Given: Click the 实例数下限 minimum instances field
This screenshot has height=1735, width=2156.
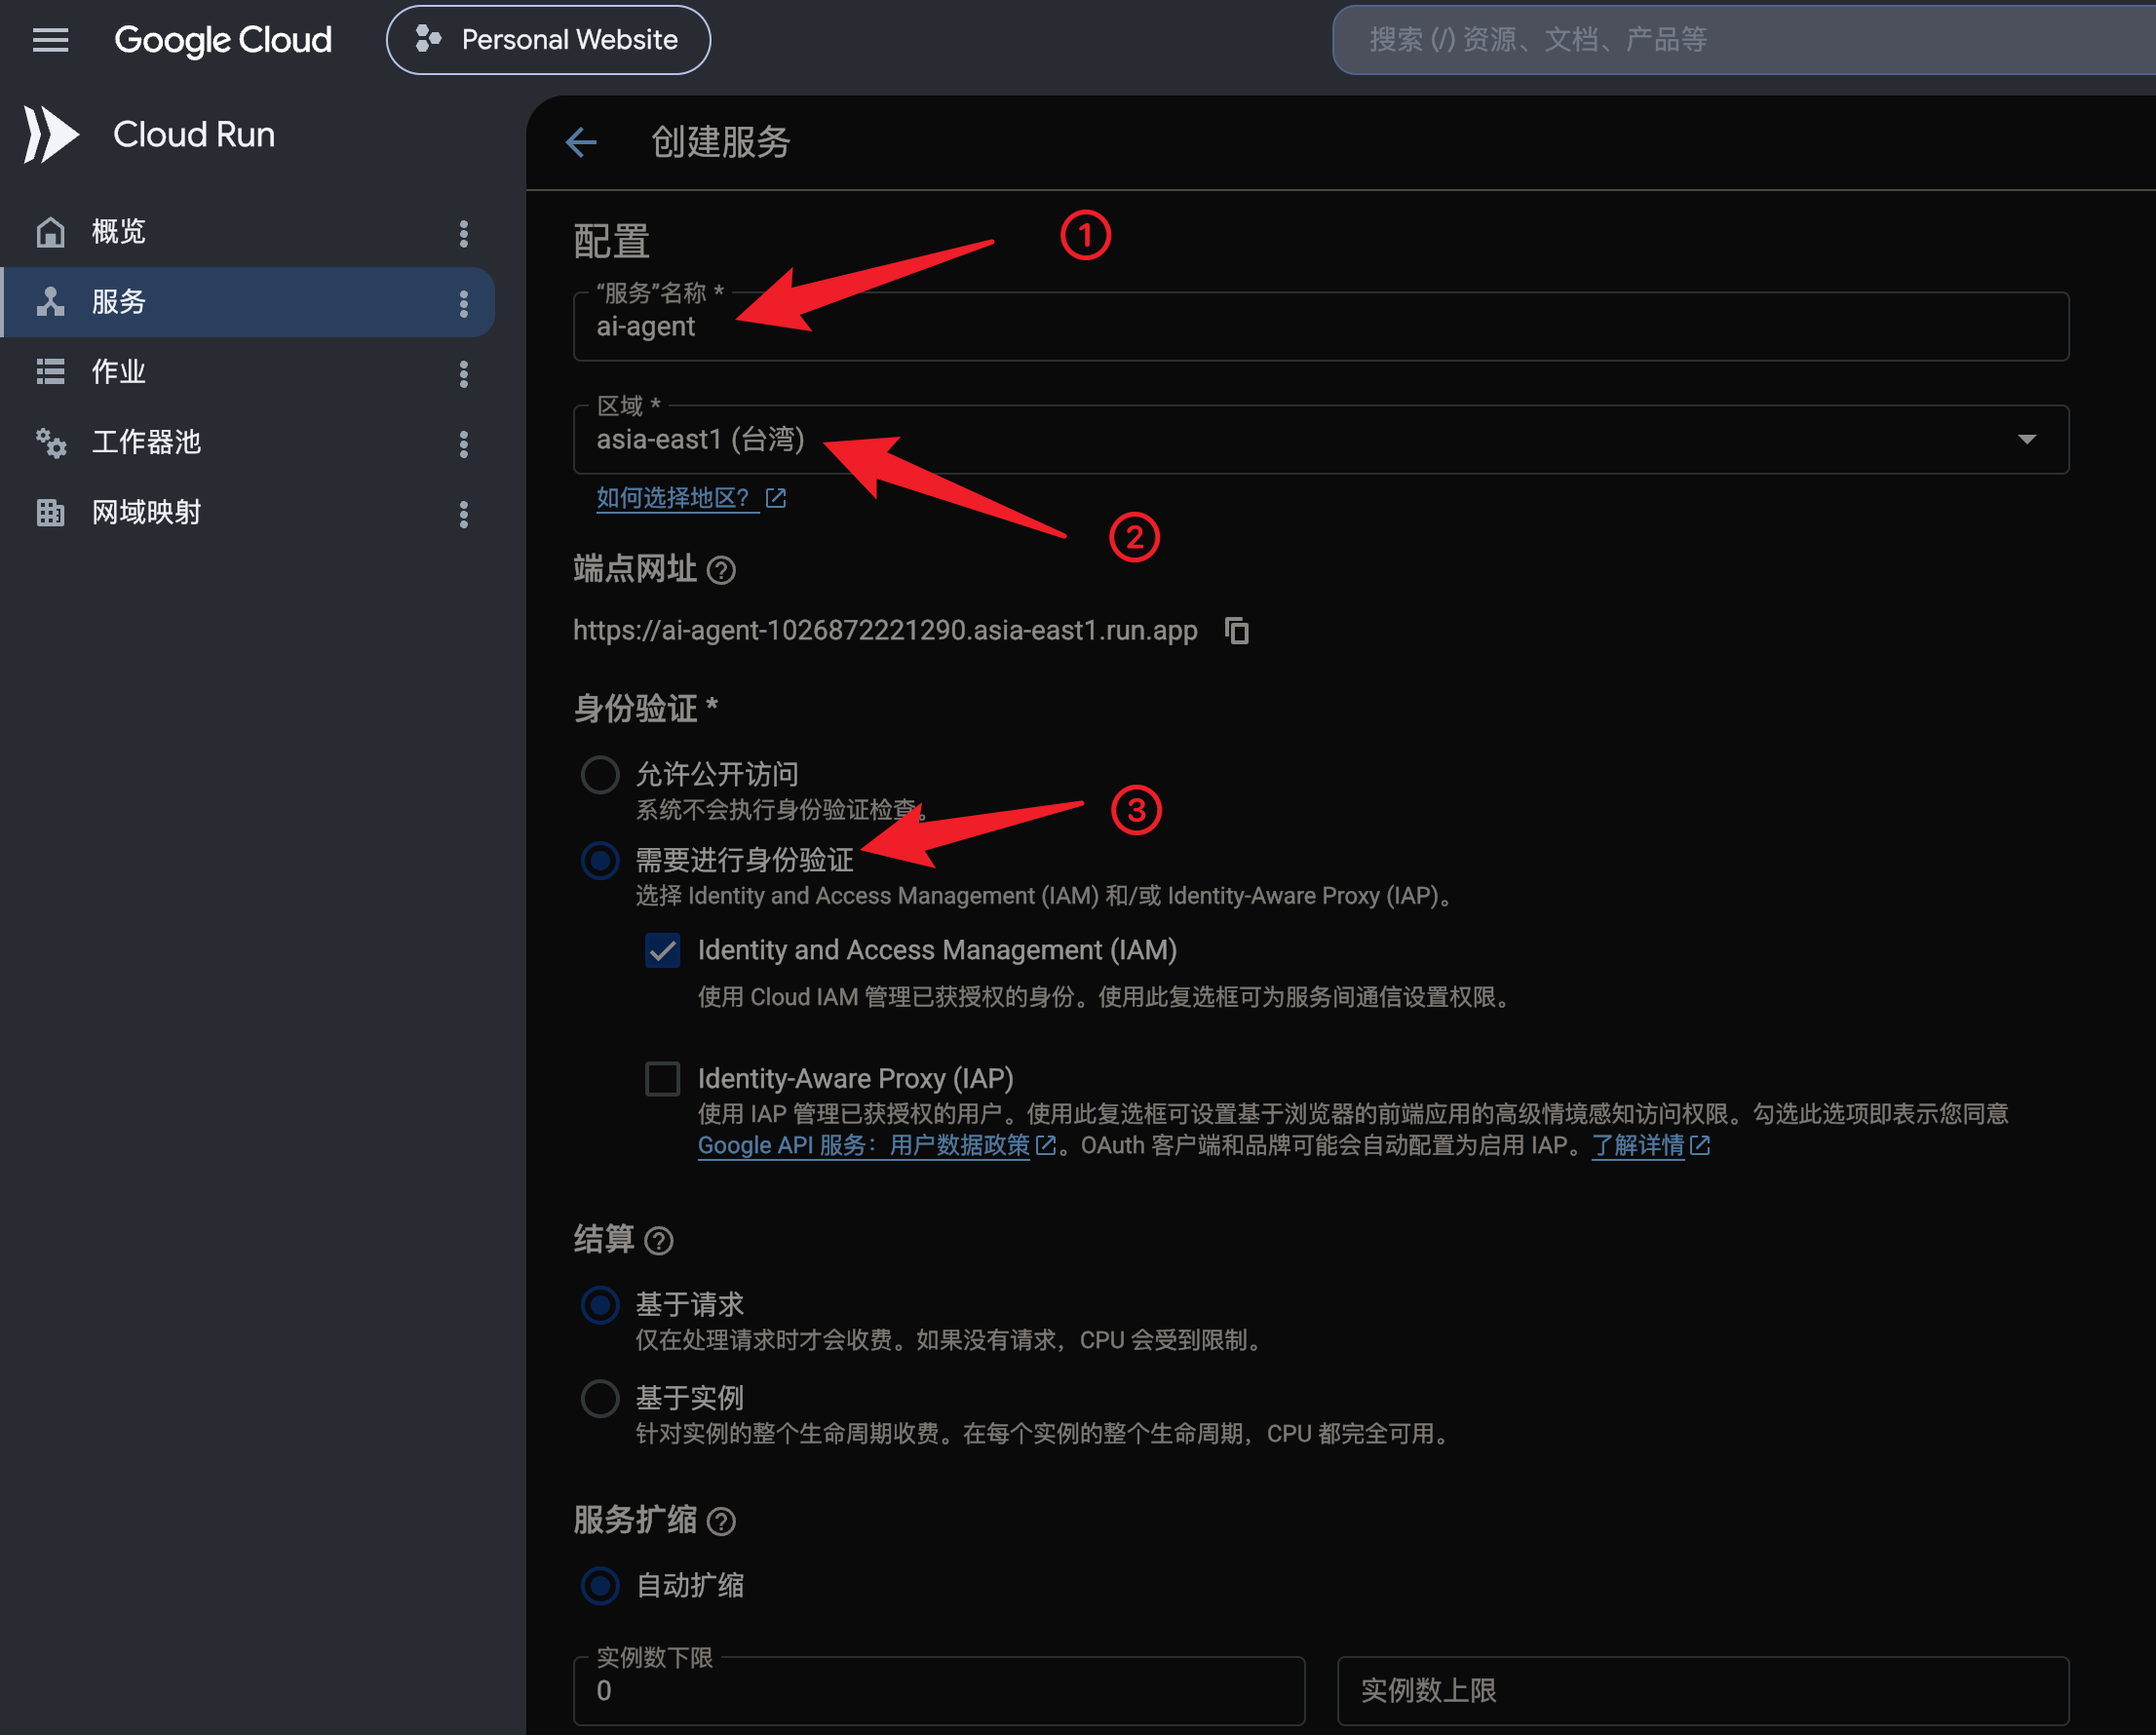Looking at the screenshot, I should coord(939,1691).
